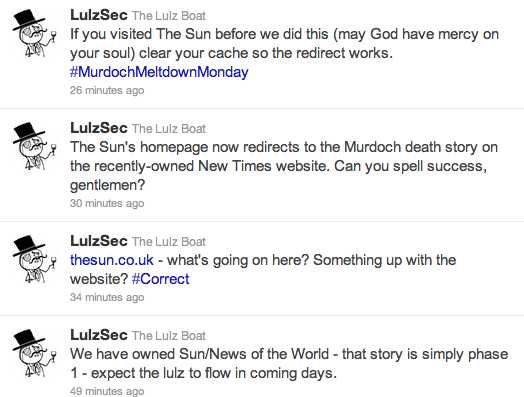Click 'The Lulz Boat' name on the first tweet
Viewport: 524px width, 397px height.
click(x=169, y=16)
